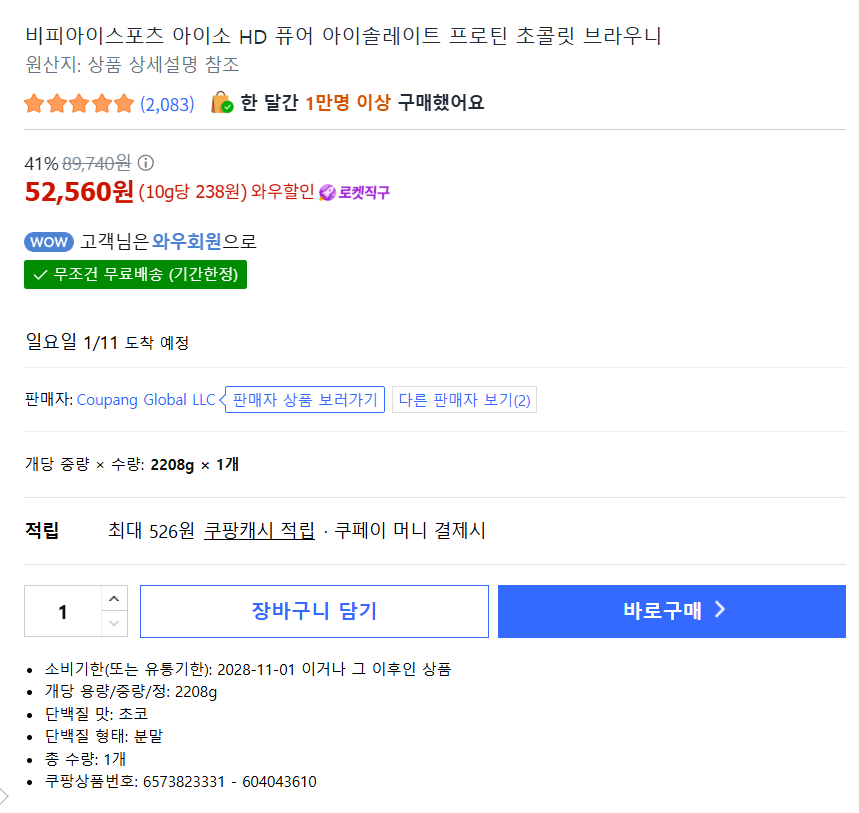The height and width of the screenshot is (813, 859).
Task: Click the green 무조건 무료배송 badge
Action: pyautogui.click(x=136, y=275)
